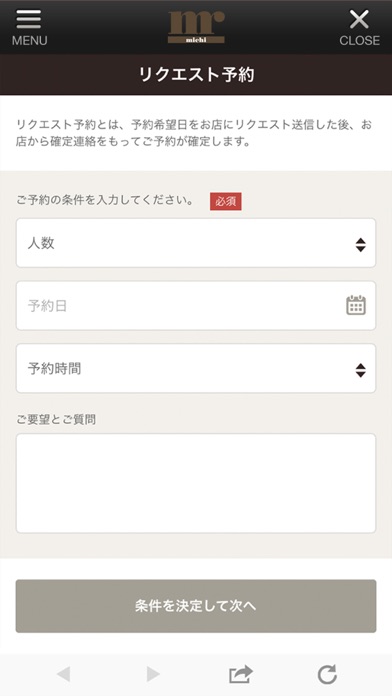Click the up-down arrows on 予約時間 selector
The width and height of the screenshot is (392, 696).
coord(360,370)
